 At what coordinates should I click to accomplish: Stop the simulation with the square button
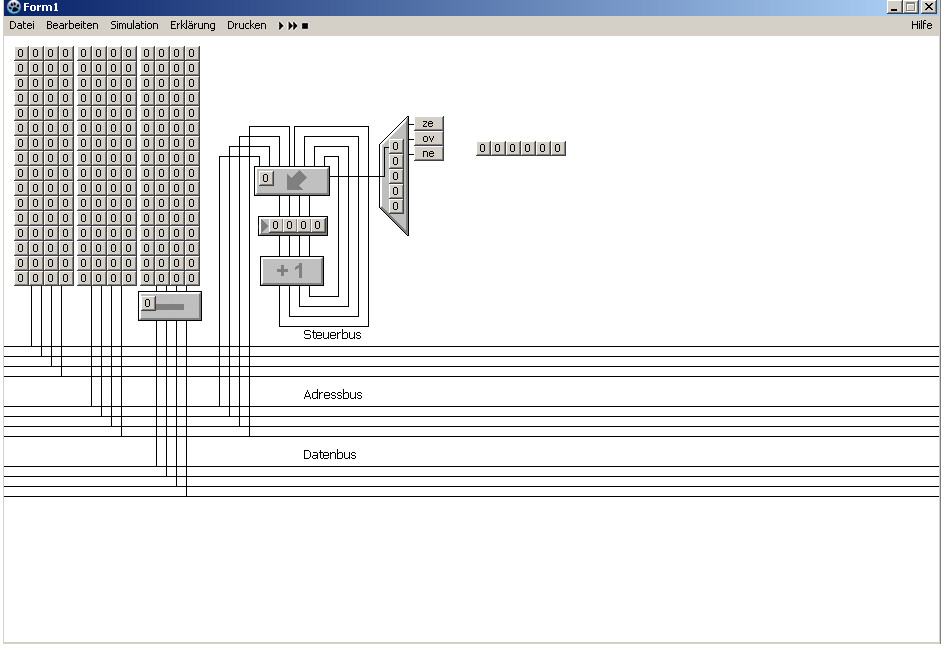pyautogui.click(x=305, y=26)
